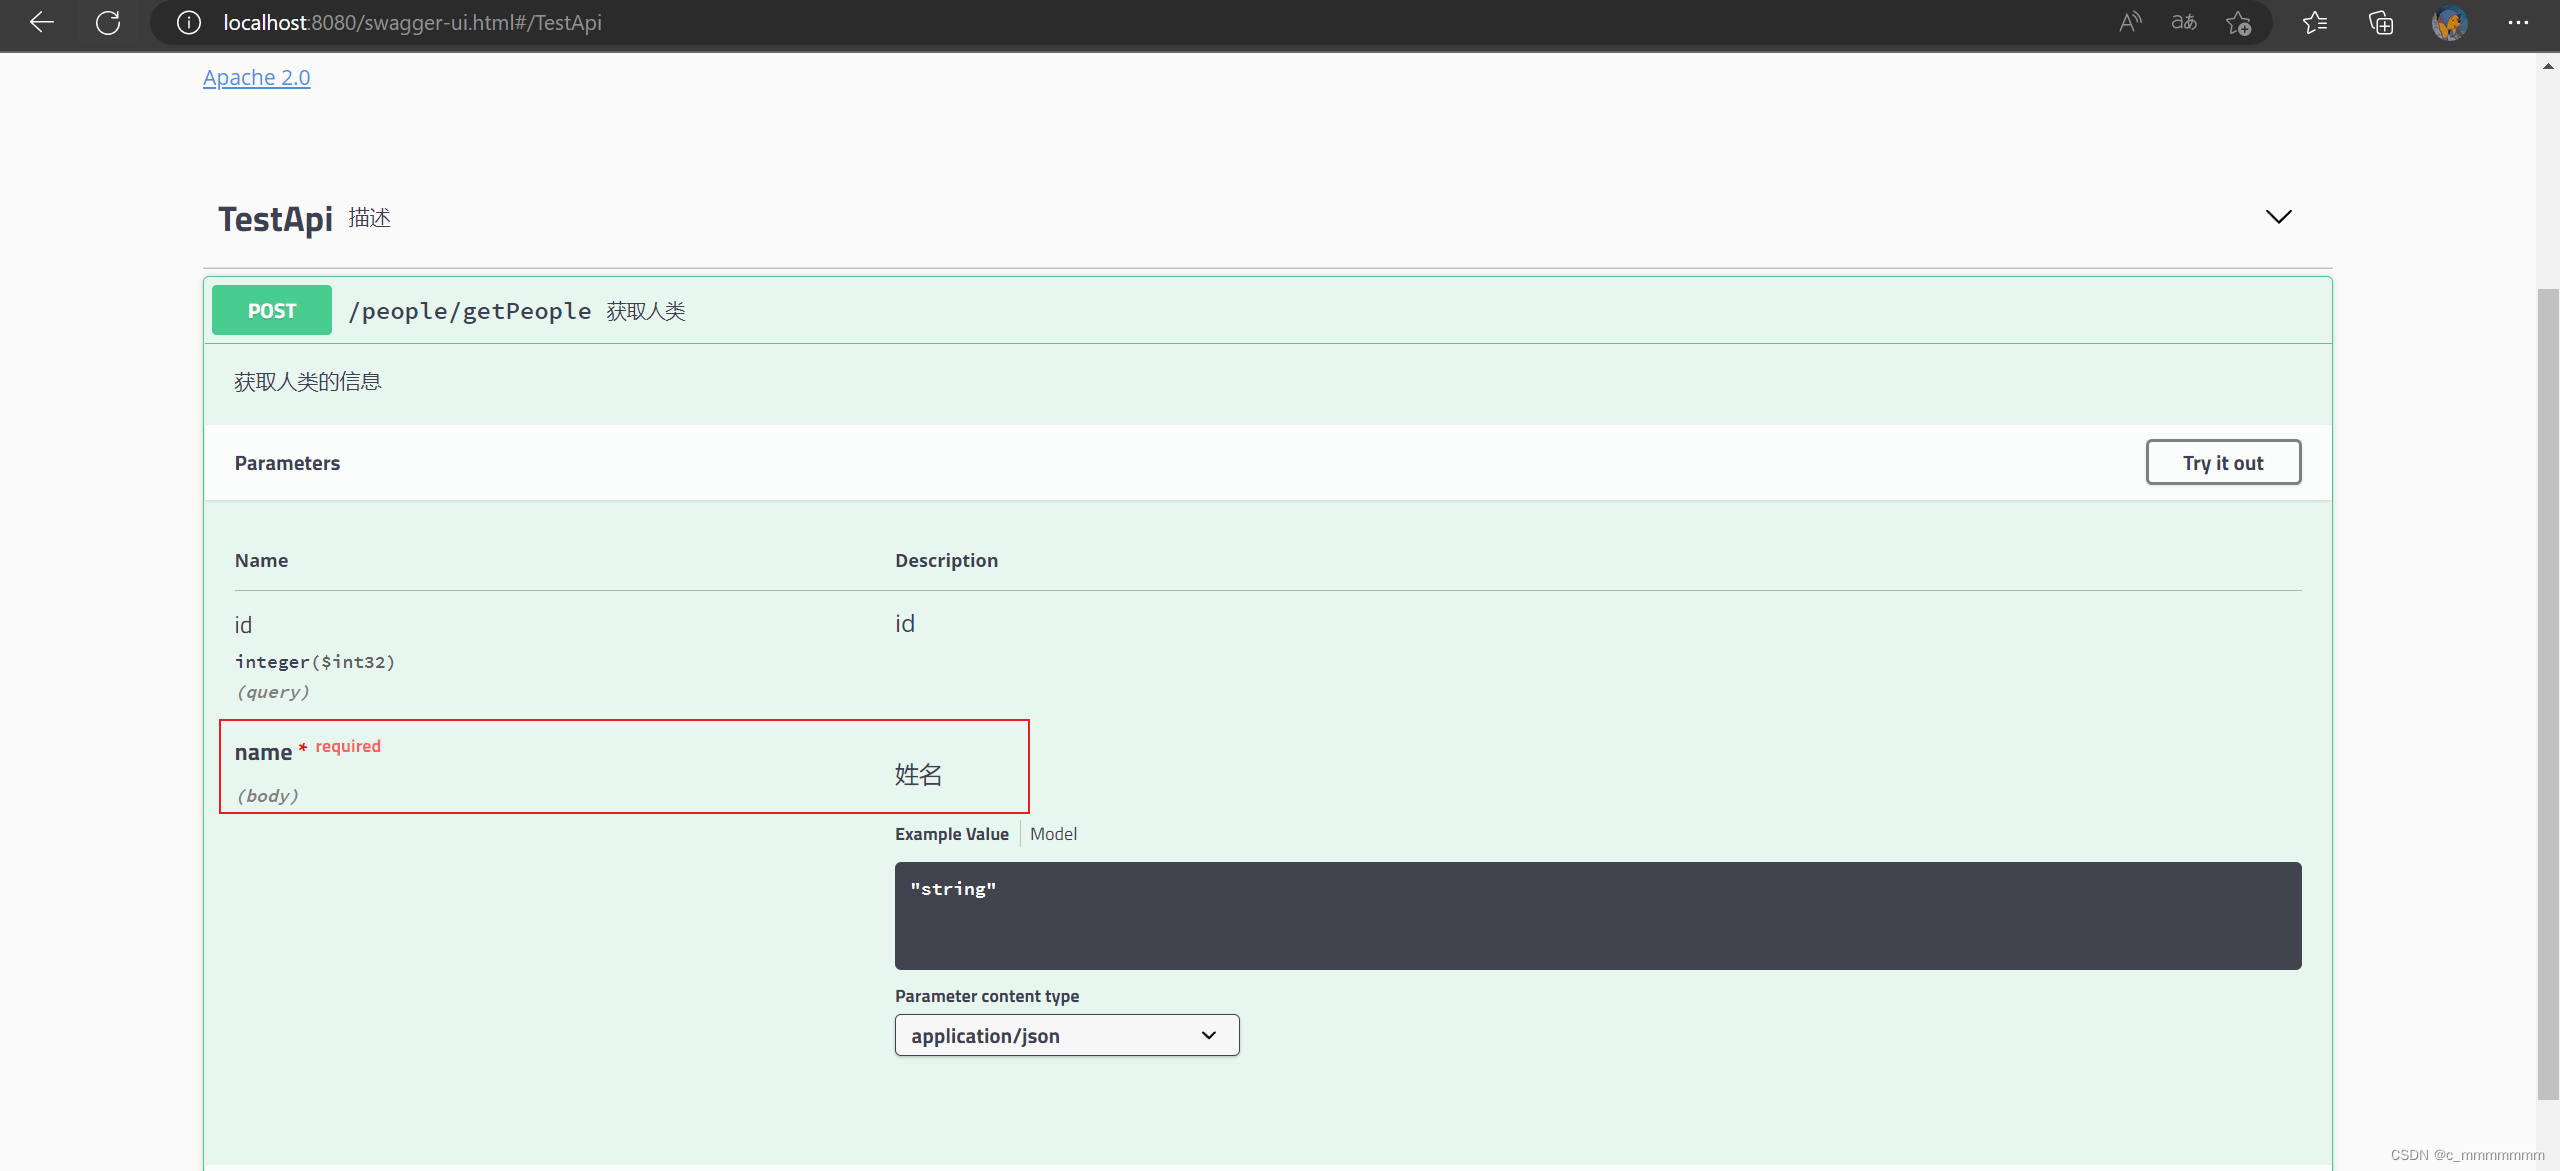Click the browser profile avatar
The width and height of the screenshot is (2560, 1171).
2449,22
